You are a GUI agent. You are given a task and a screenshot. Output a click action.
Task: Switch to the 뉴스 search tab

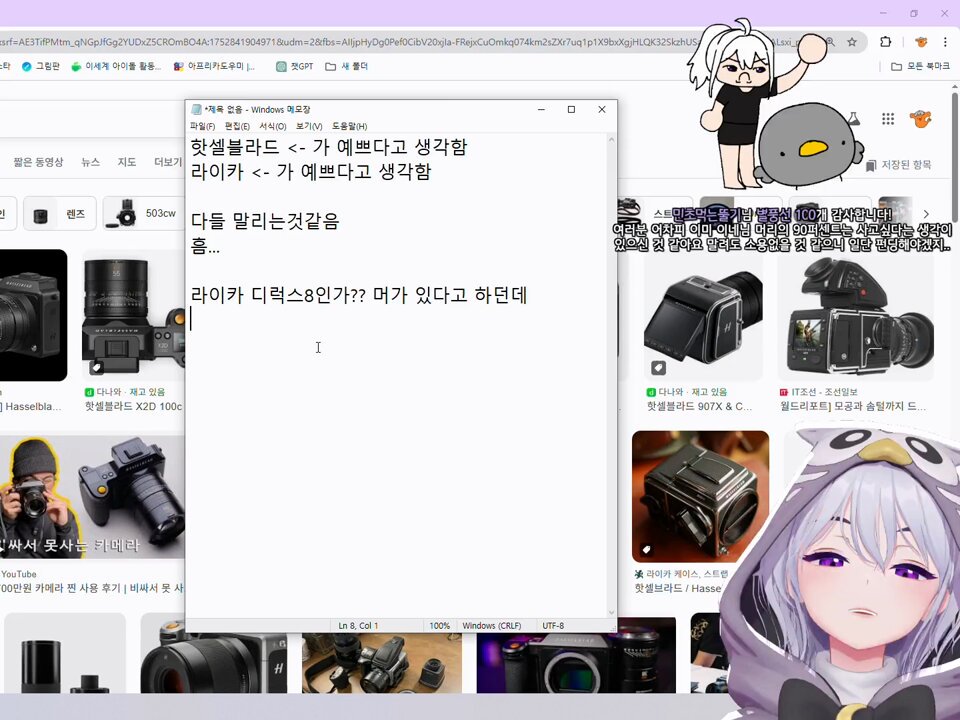pos(90,162)
